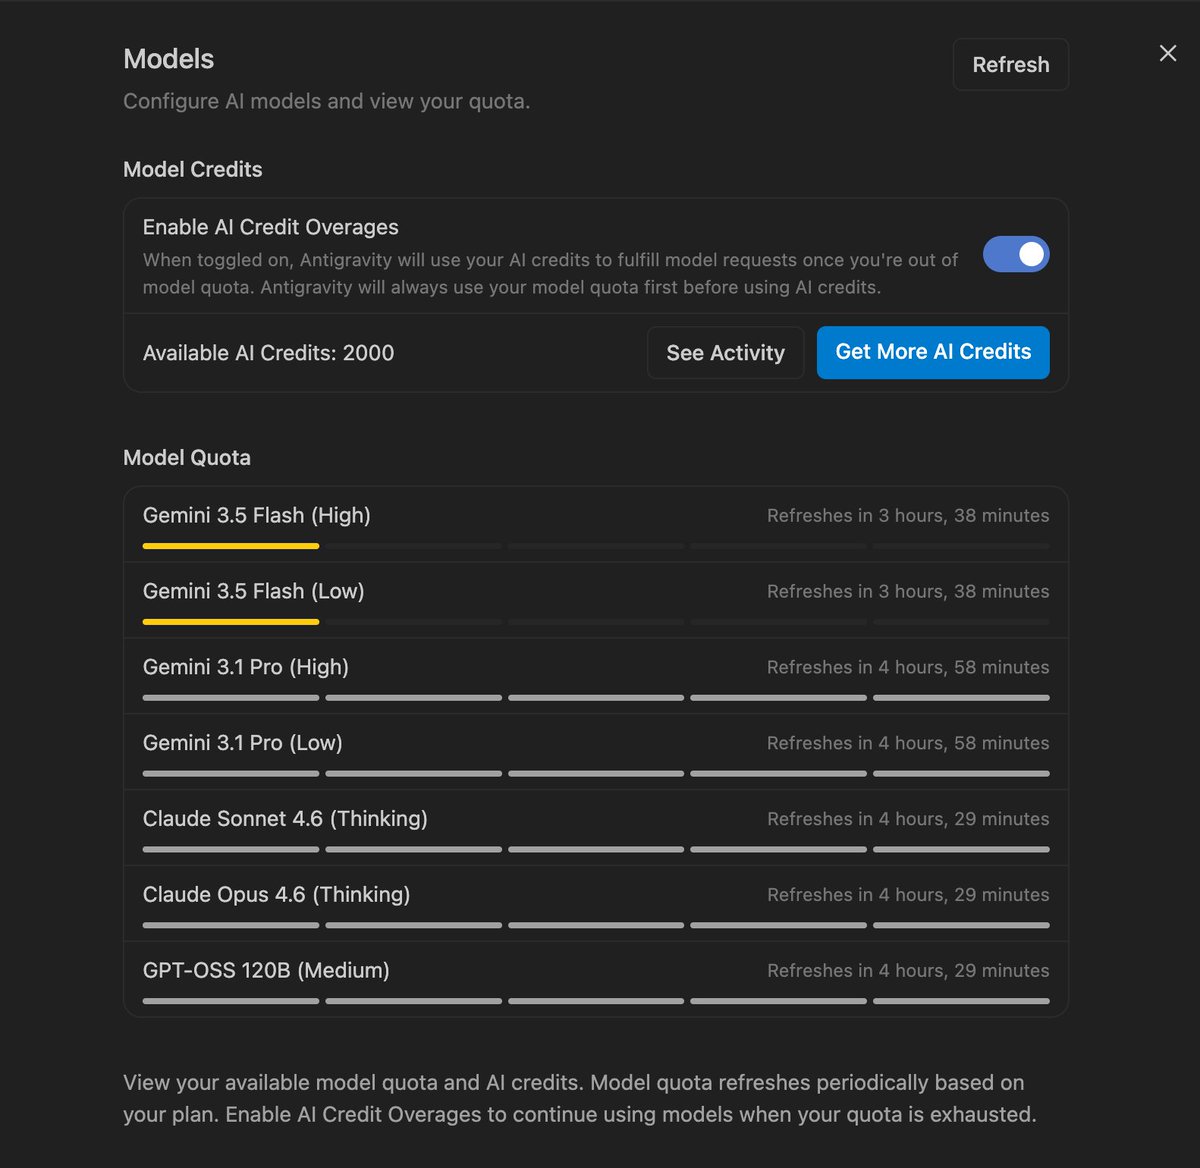The image size is (1200, 1168).
Task: Click refresh time for Claude Opus 4.6
Action: [x=908, y=895]
